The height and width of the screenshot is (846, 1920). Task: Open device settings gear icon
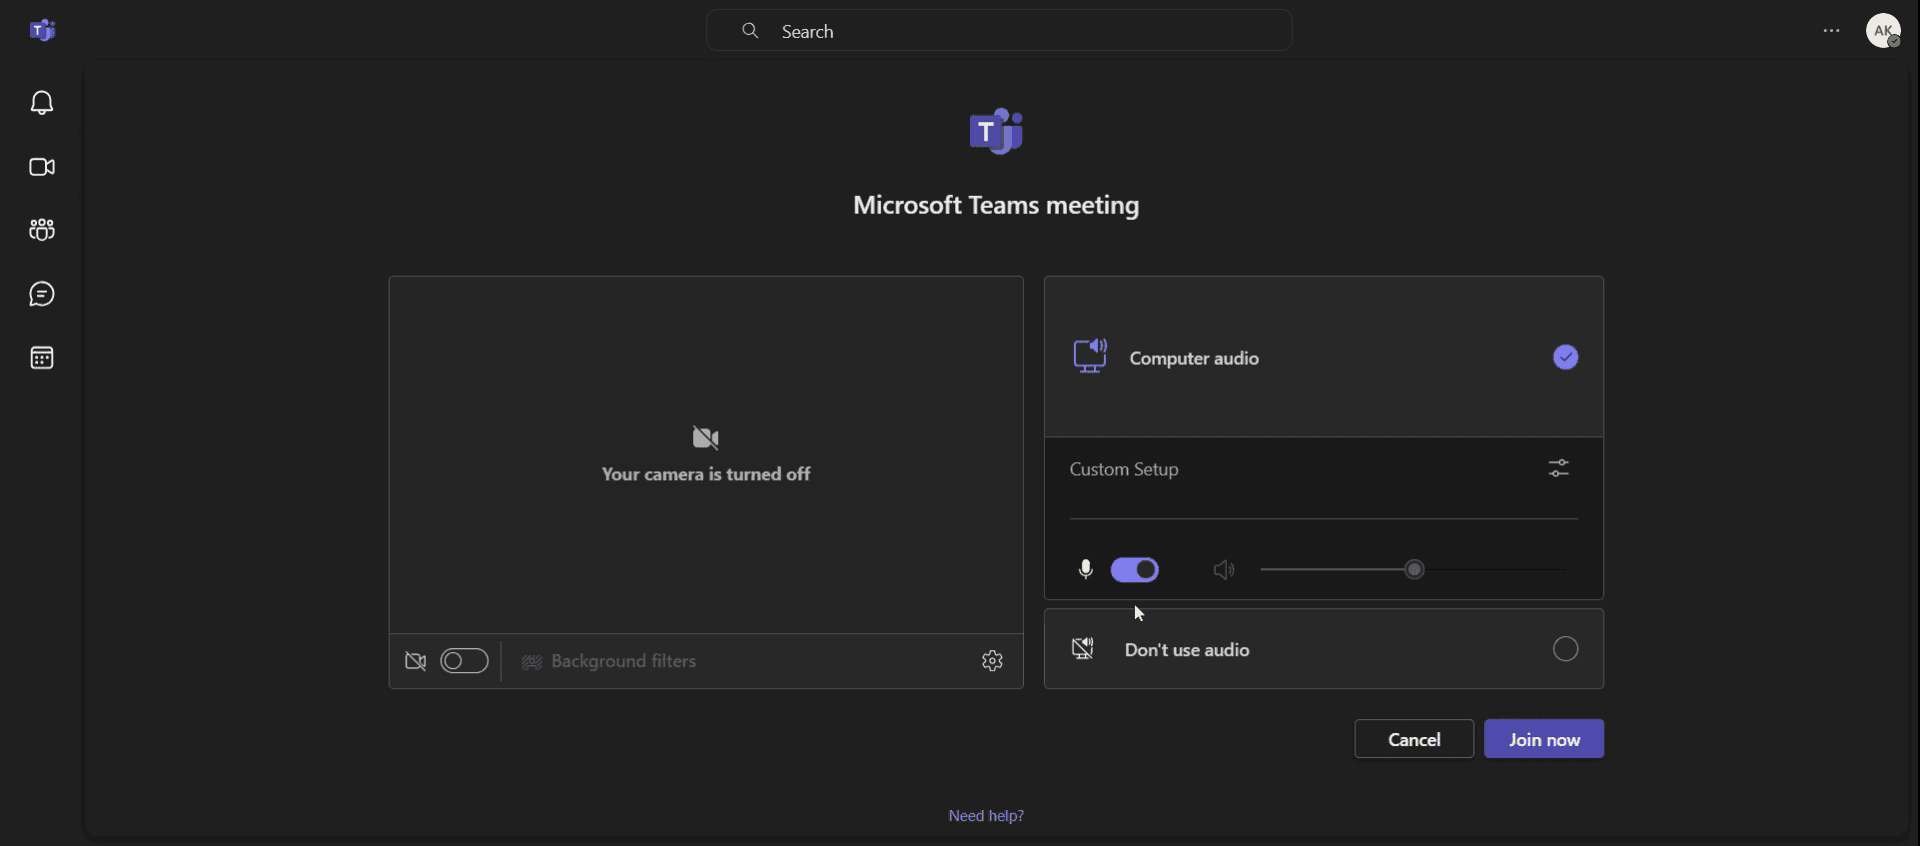[x=992, y=661]
